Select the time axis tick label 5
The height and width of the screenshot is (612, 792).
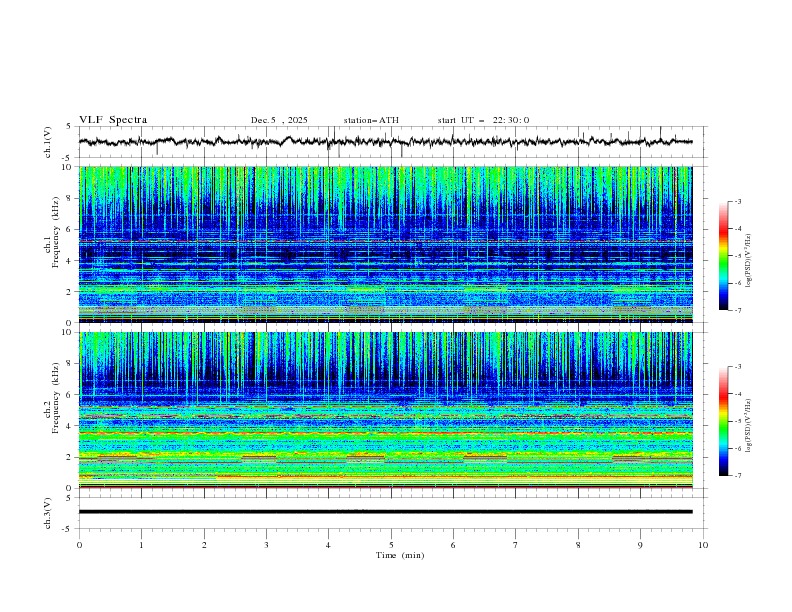point(392,545)
